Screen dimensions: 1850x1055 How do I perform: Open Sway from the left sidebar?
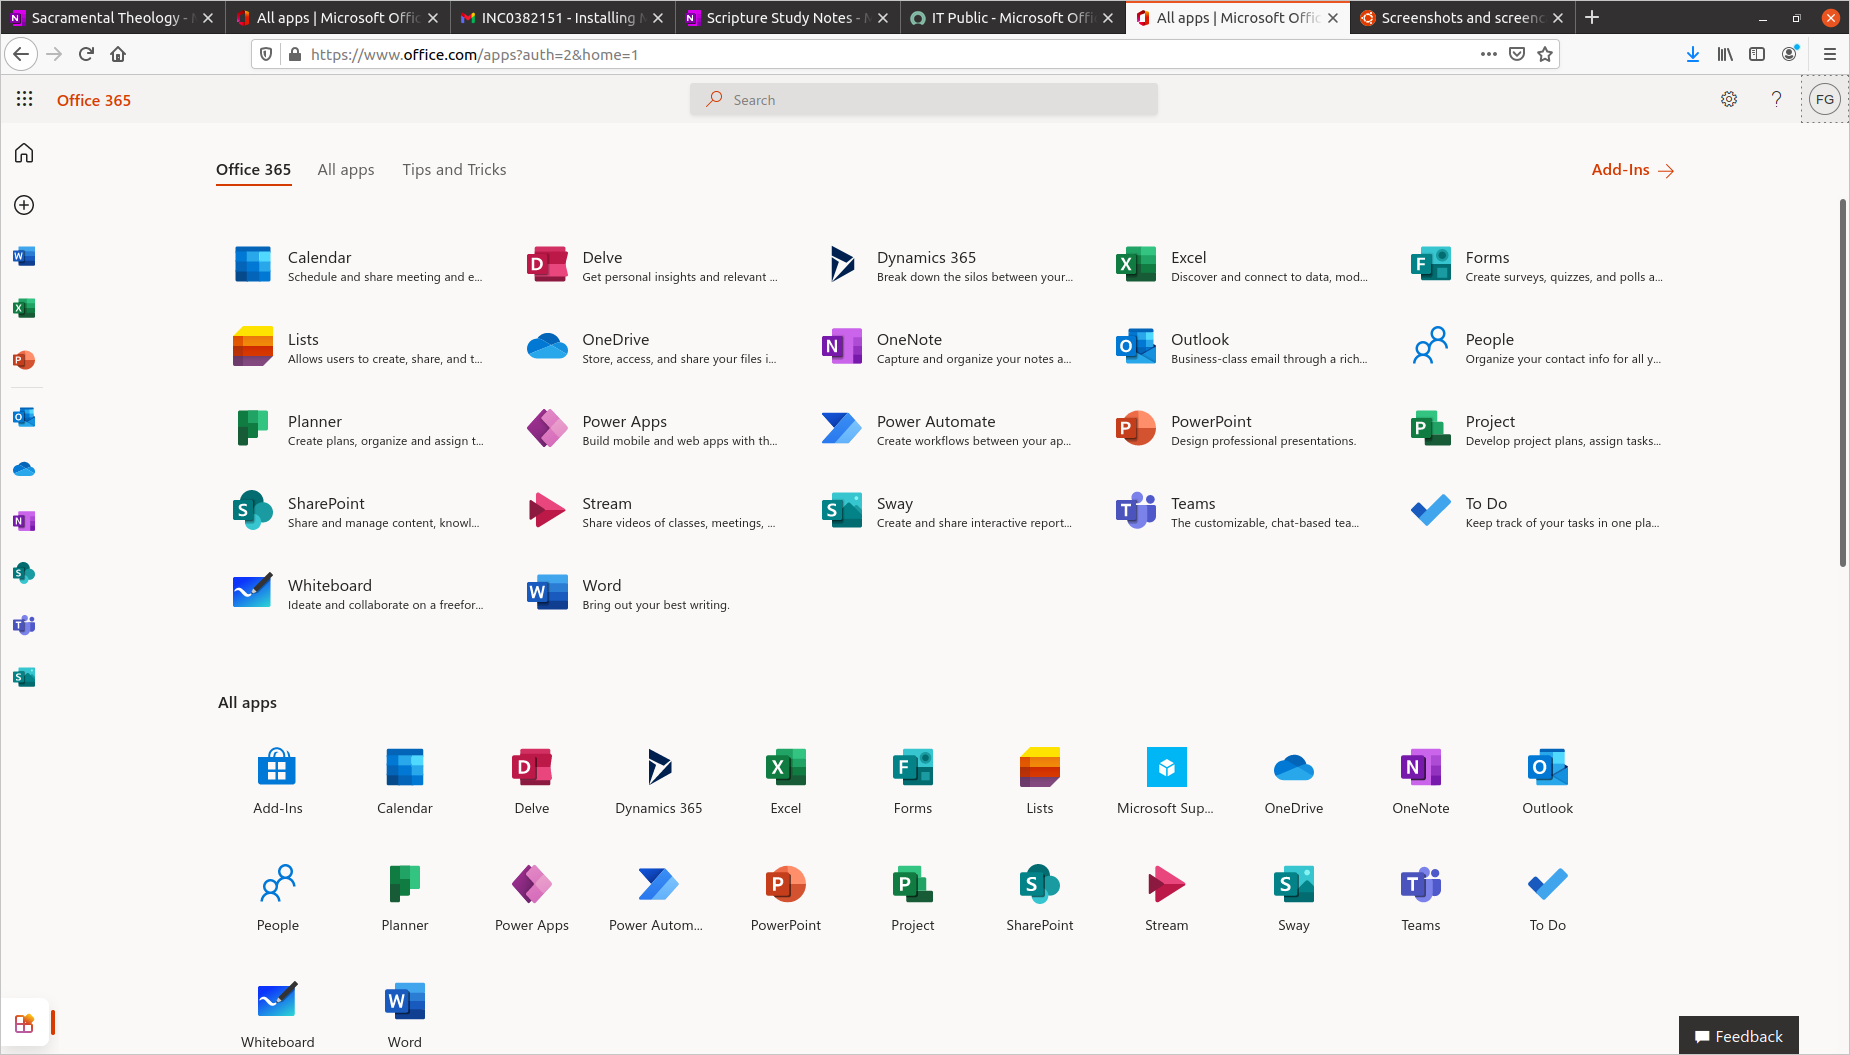point(24,677)
